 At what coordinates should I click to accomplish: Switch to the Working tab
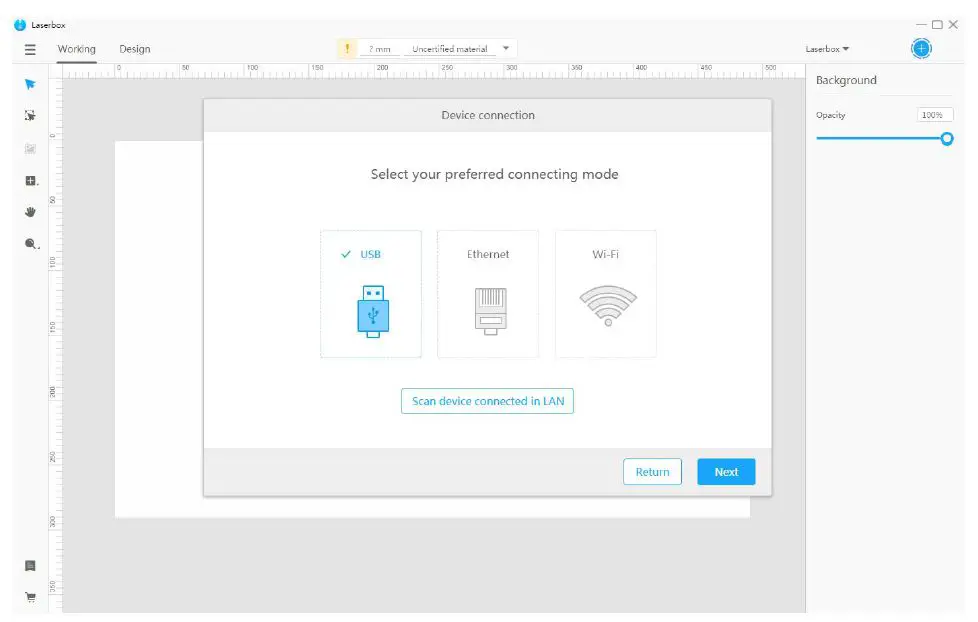[x=77, y=49]
